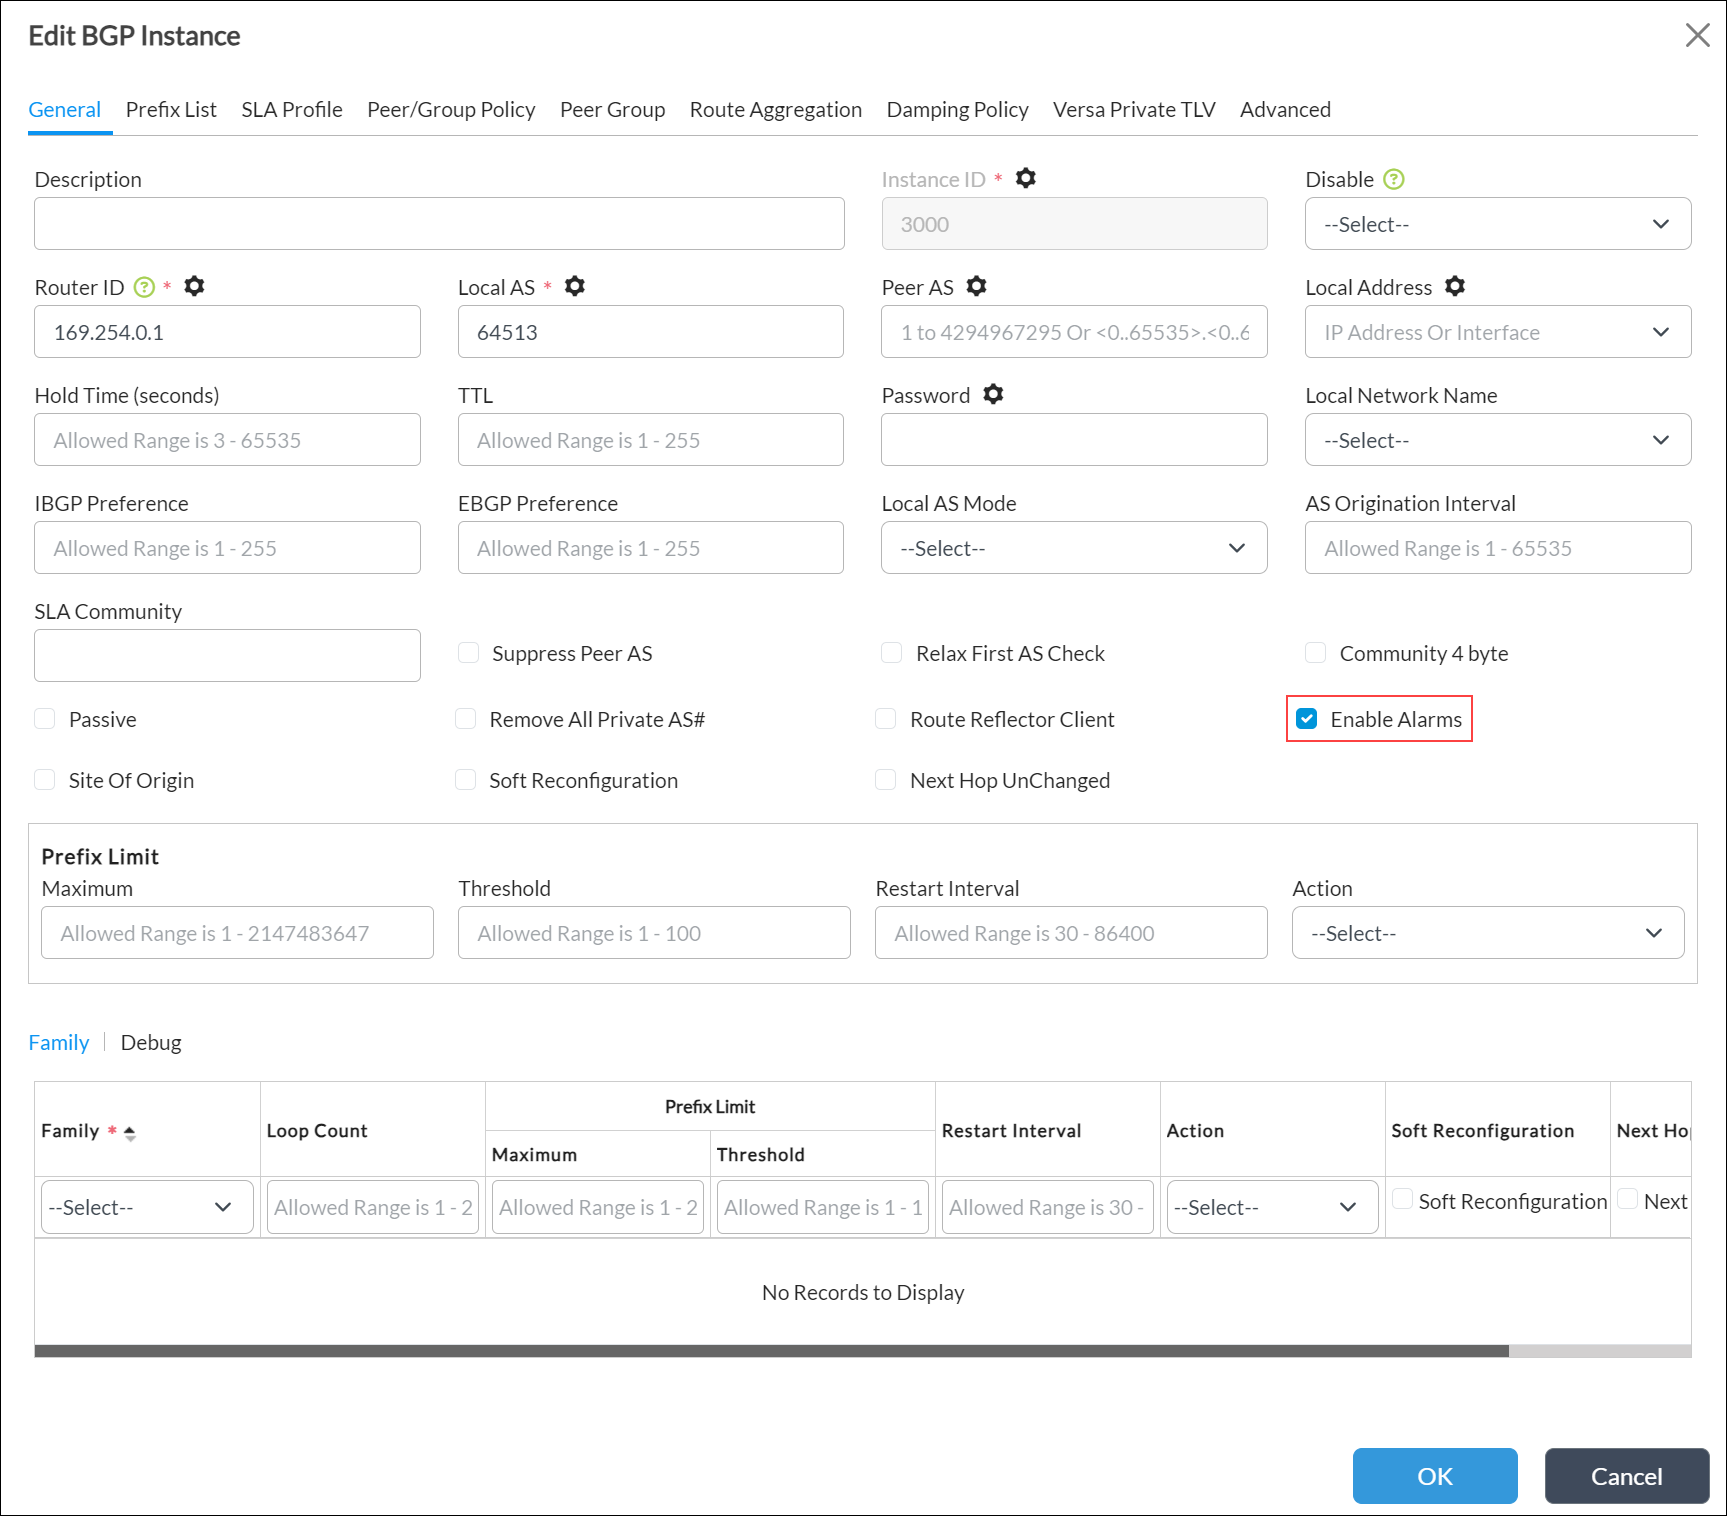Open the Local Network Name dropdown
Screen dimensions: 1727x1516
(x=1498, y=440)
